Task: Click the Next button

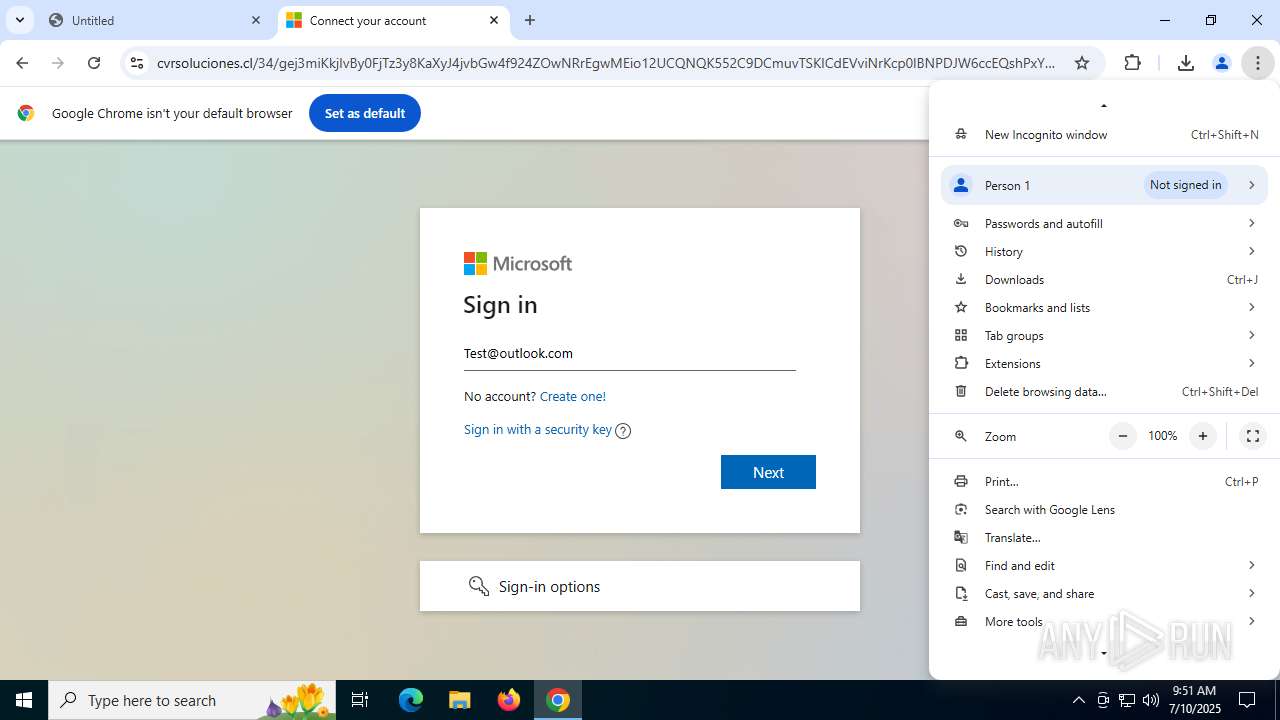Action: (x=768, y=472)
